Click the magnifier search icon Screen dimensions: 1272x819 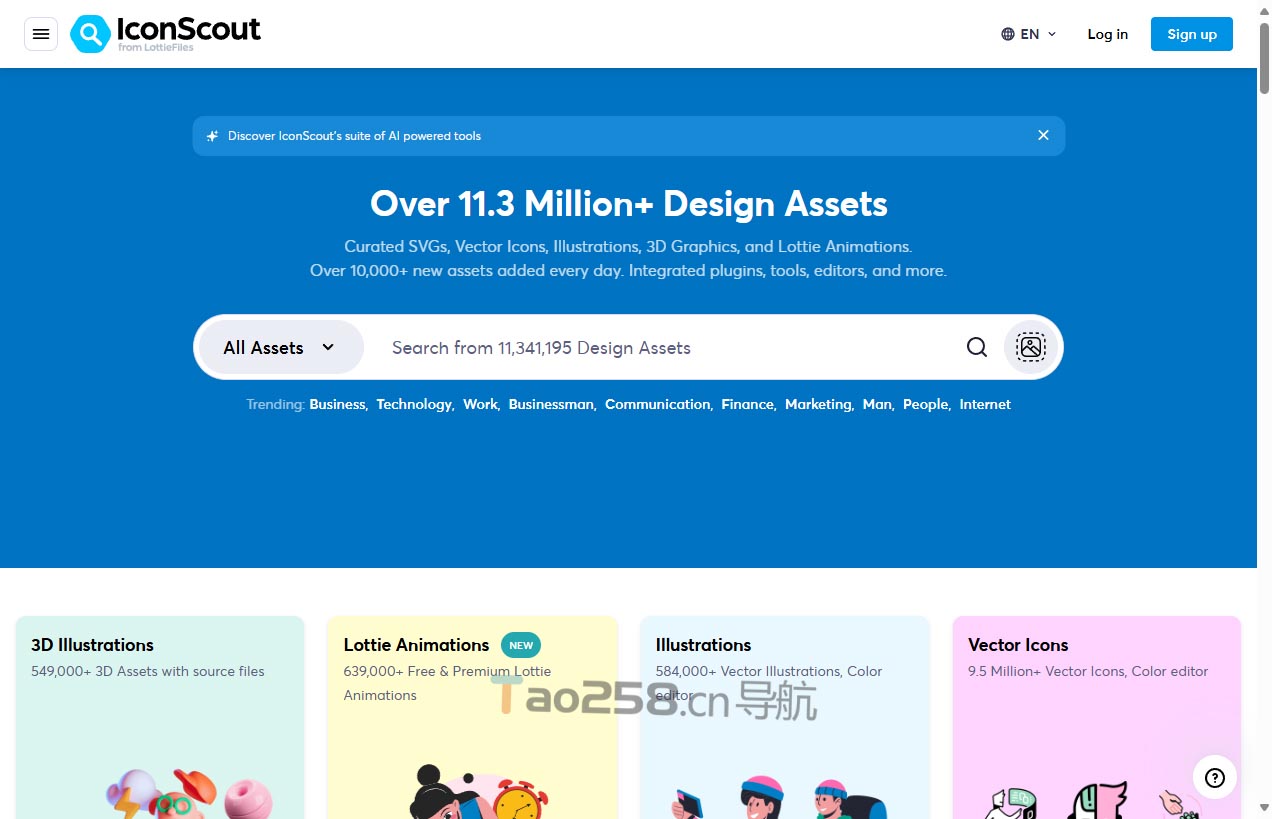977,347
